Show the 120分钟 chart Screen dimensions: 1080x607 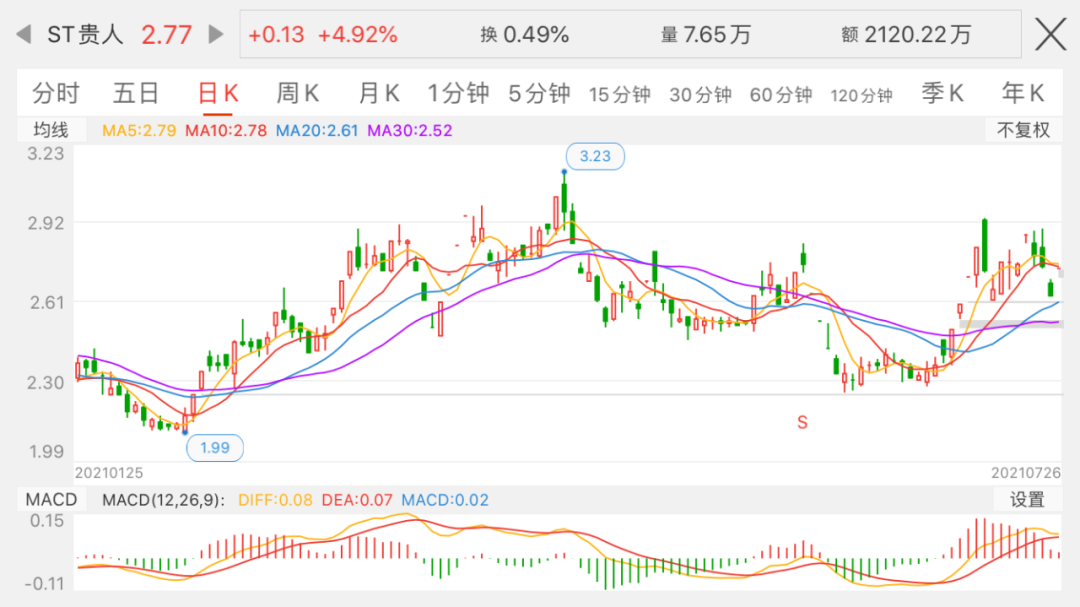point(861,95)
